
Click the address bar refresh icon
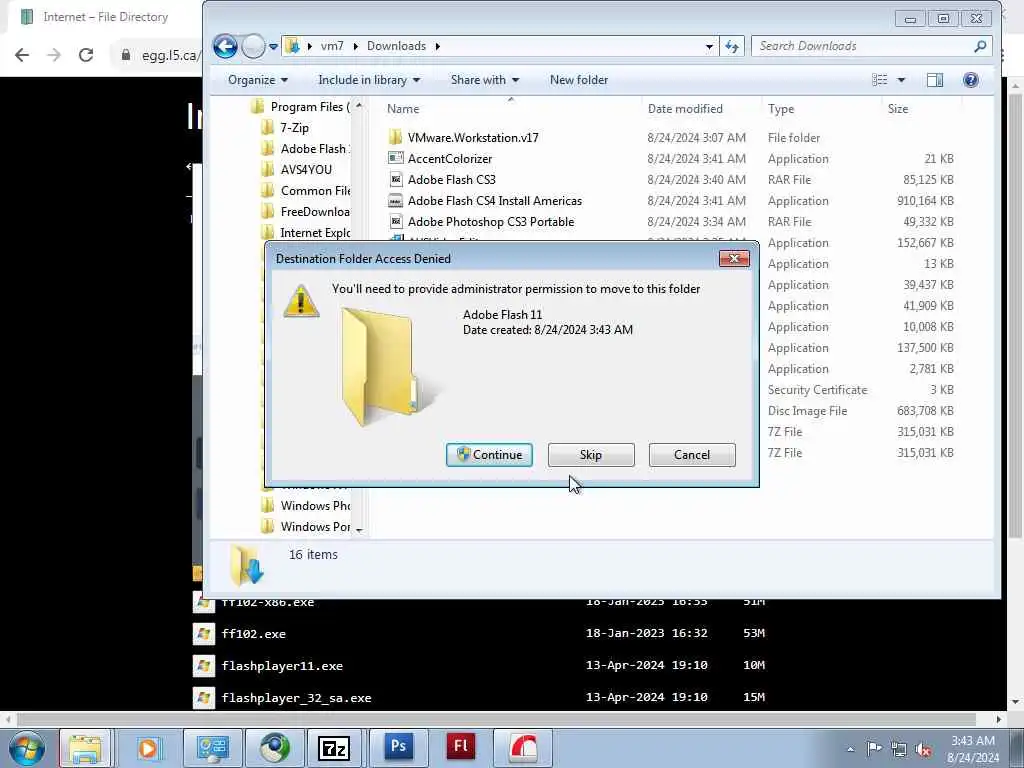coord(731,46)
